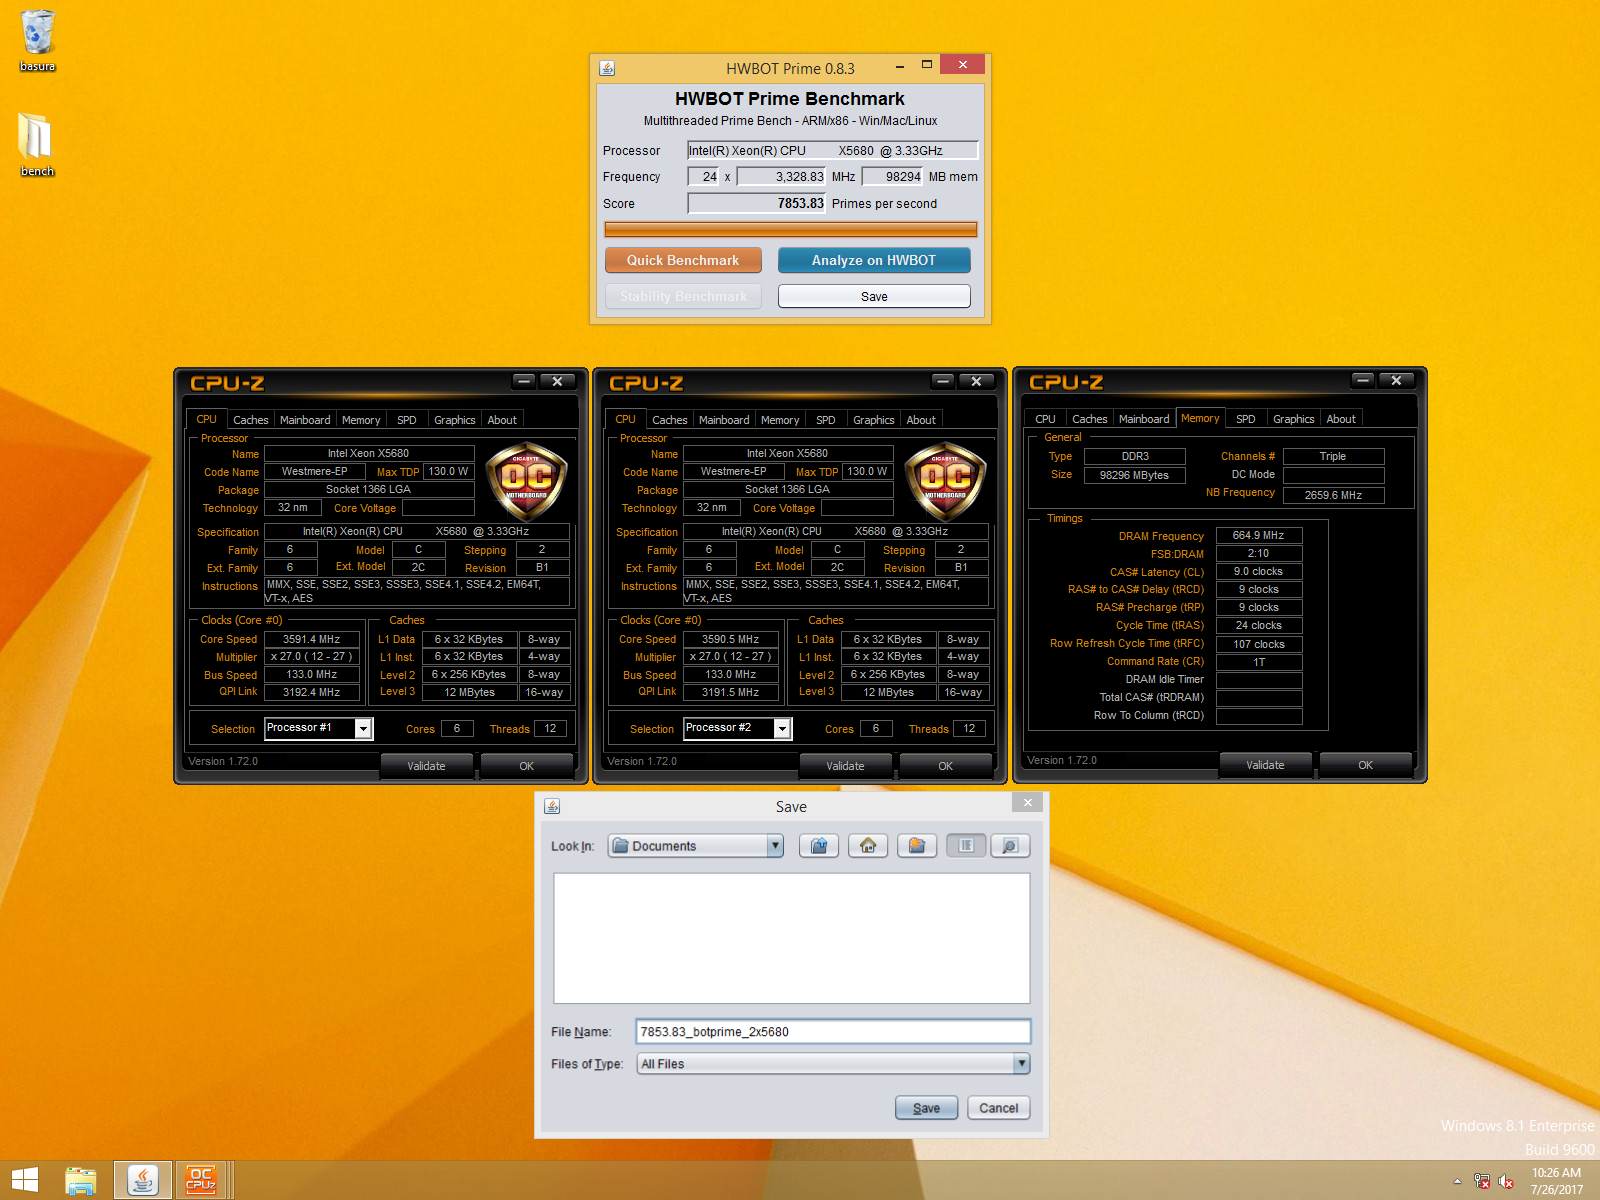Switch to List view in Save dialog

[x=966, y=846]
